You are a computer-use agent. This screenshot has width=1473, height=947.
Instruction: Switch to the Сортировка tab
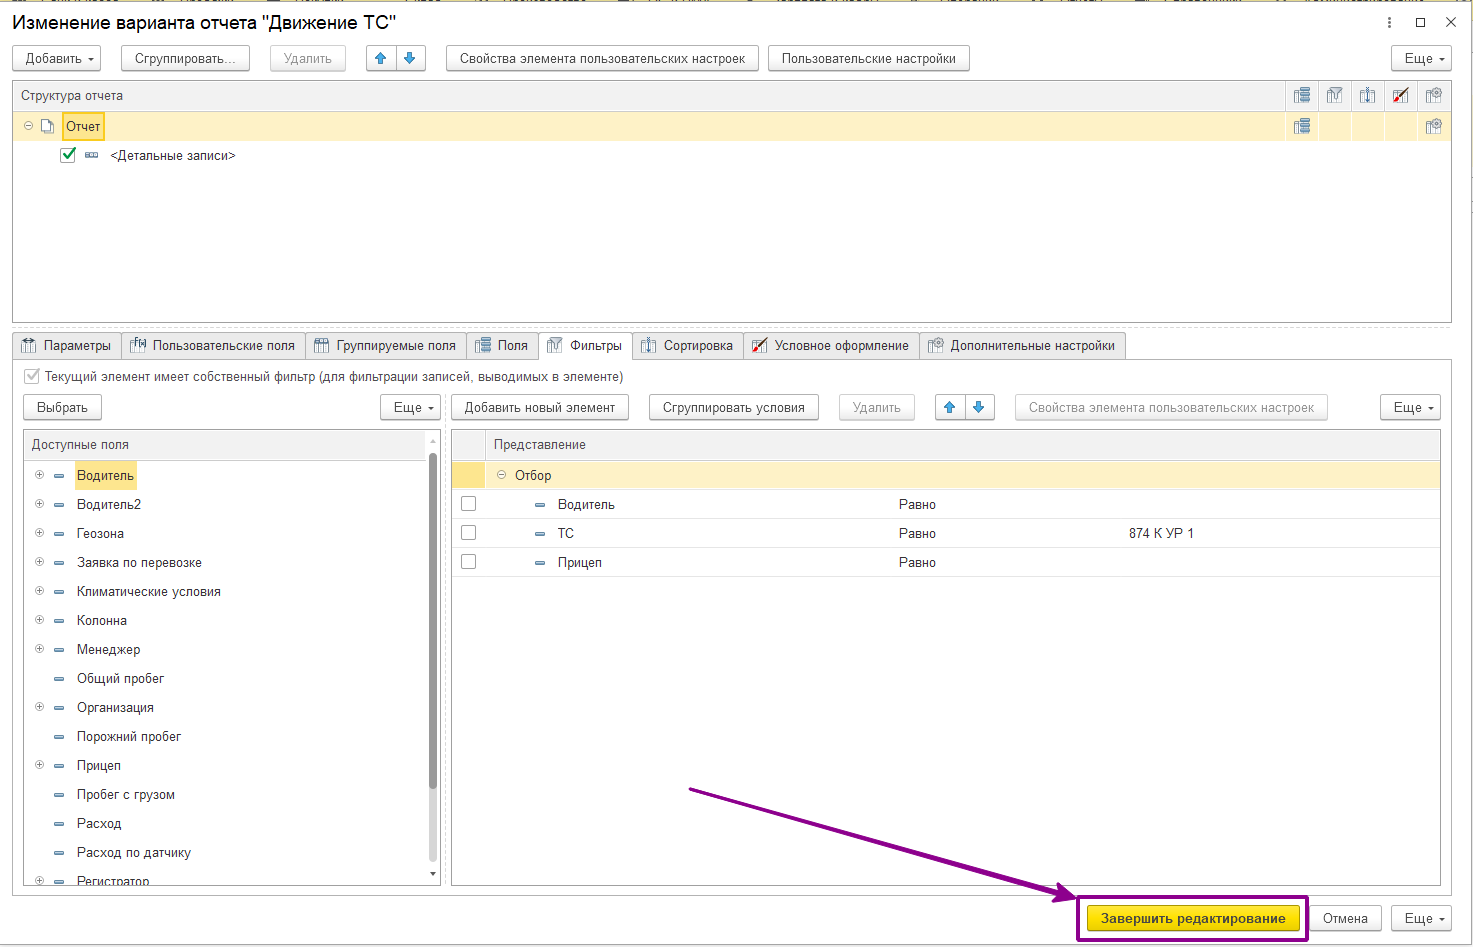coord(688,345)
